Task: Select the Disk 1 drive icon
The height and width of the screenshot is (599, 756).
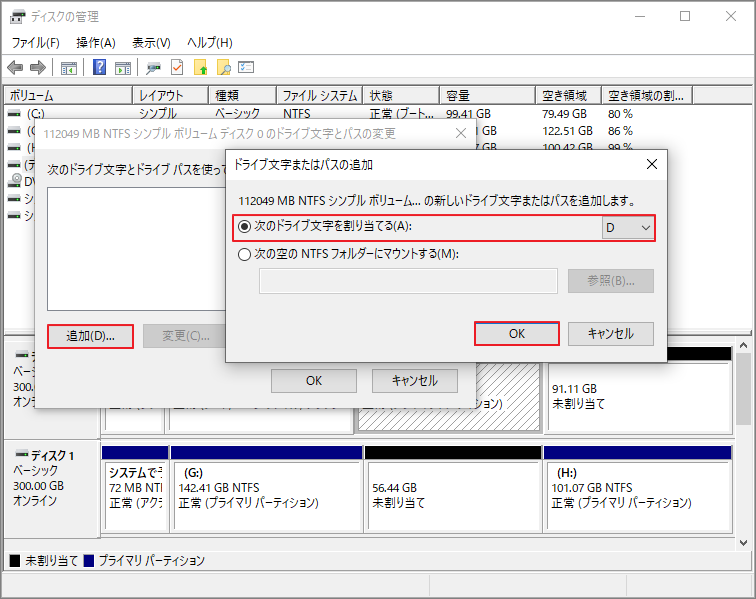Action: (22, 454)
